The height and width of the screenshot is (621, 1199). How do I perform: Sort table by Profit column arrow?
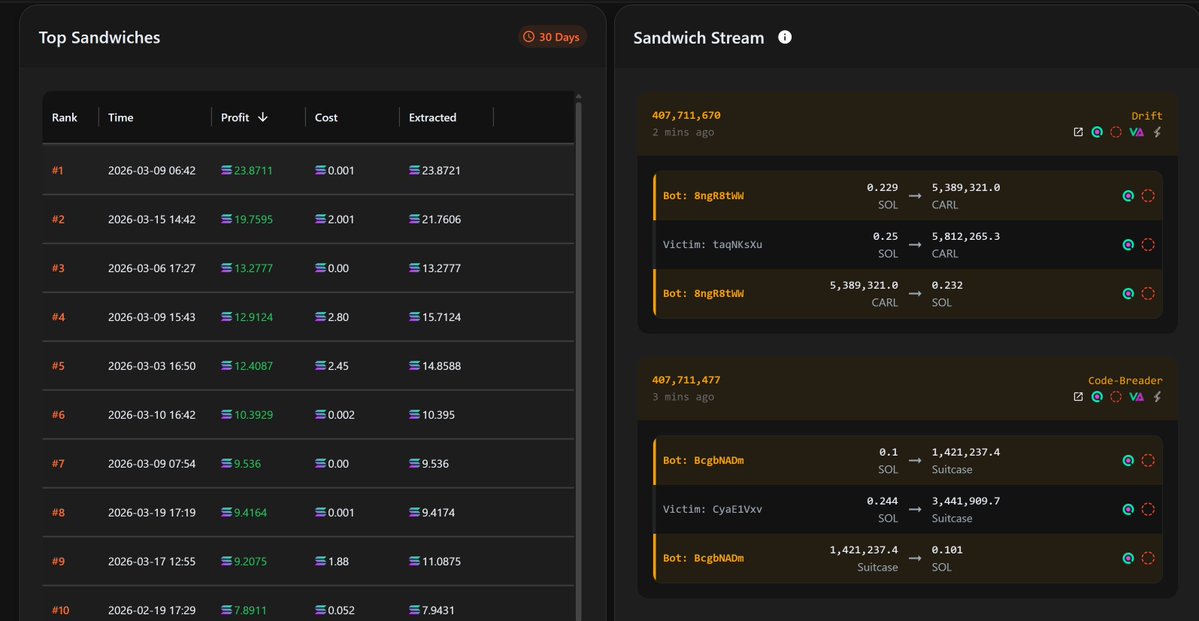(263, 118)
